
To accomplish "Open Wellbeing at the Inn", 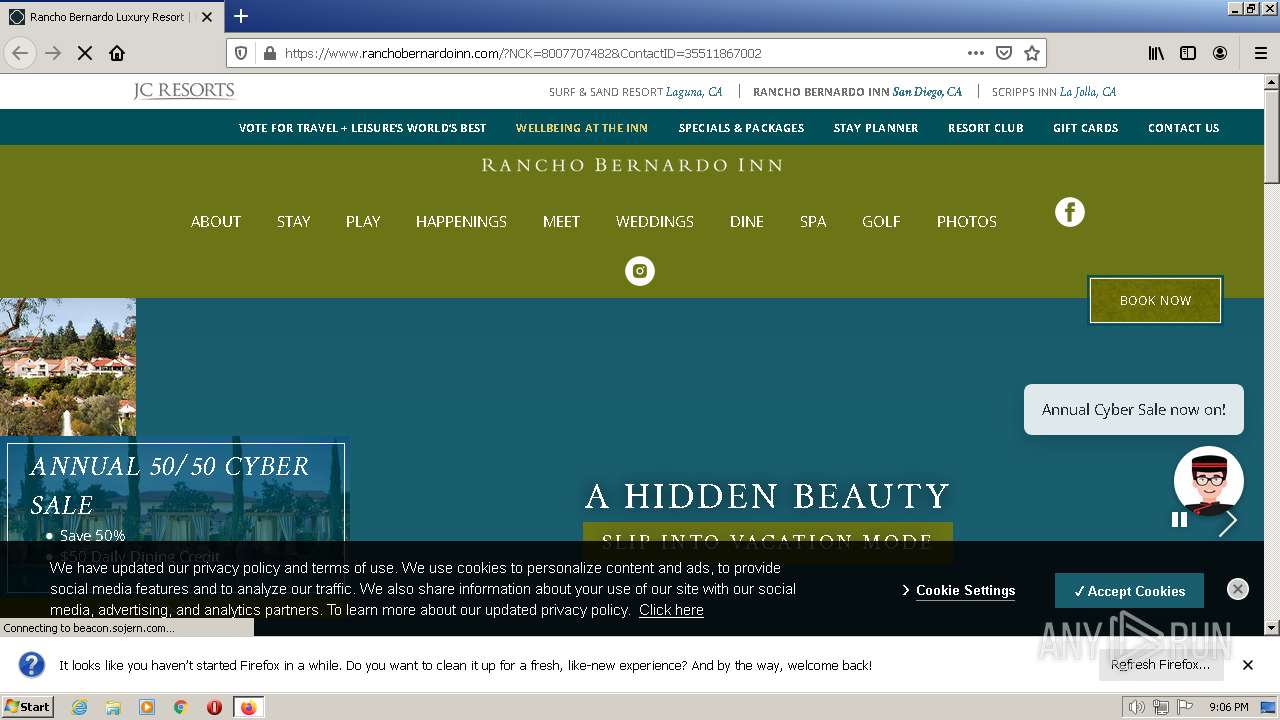I will click(582, 128).
